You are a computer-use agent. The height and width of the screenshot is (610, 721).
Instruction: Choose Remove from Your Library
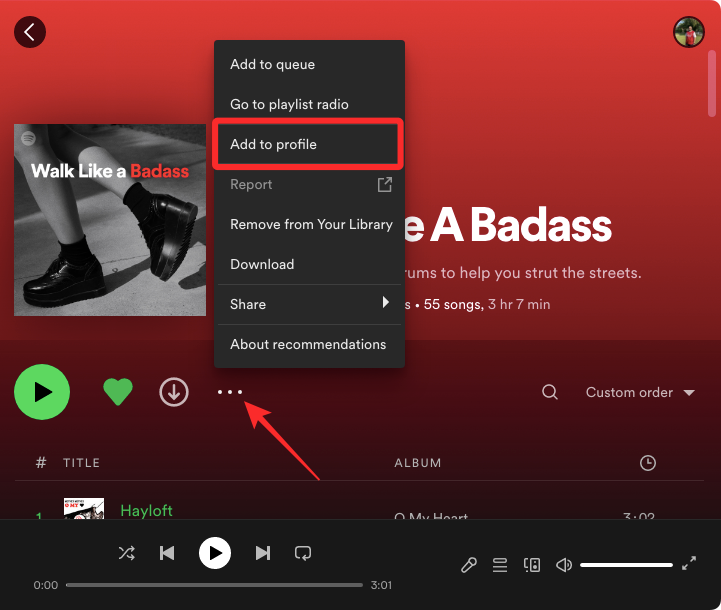309,224
